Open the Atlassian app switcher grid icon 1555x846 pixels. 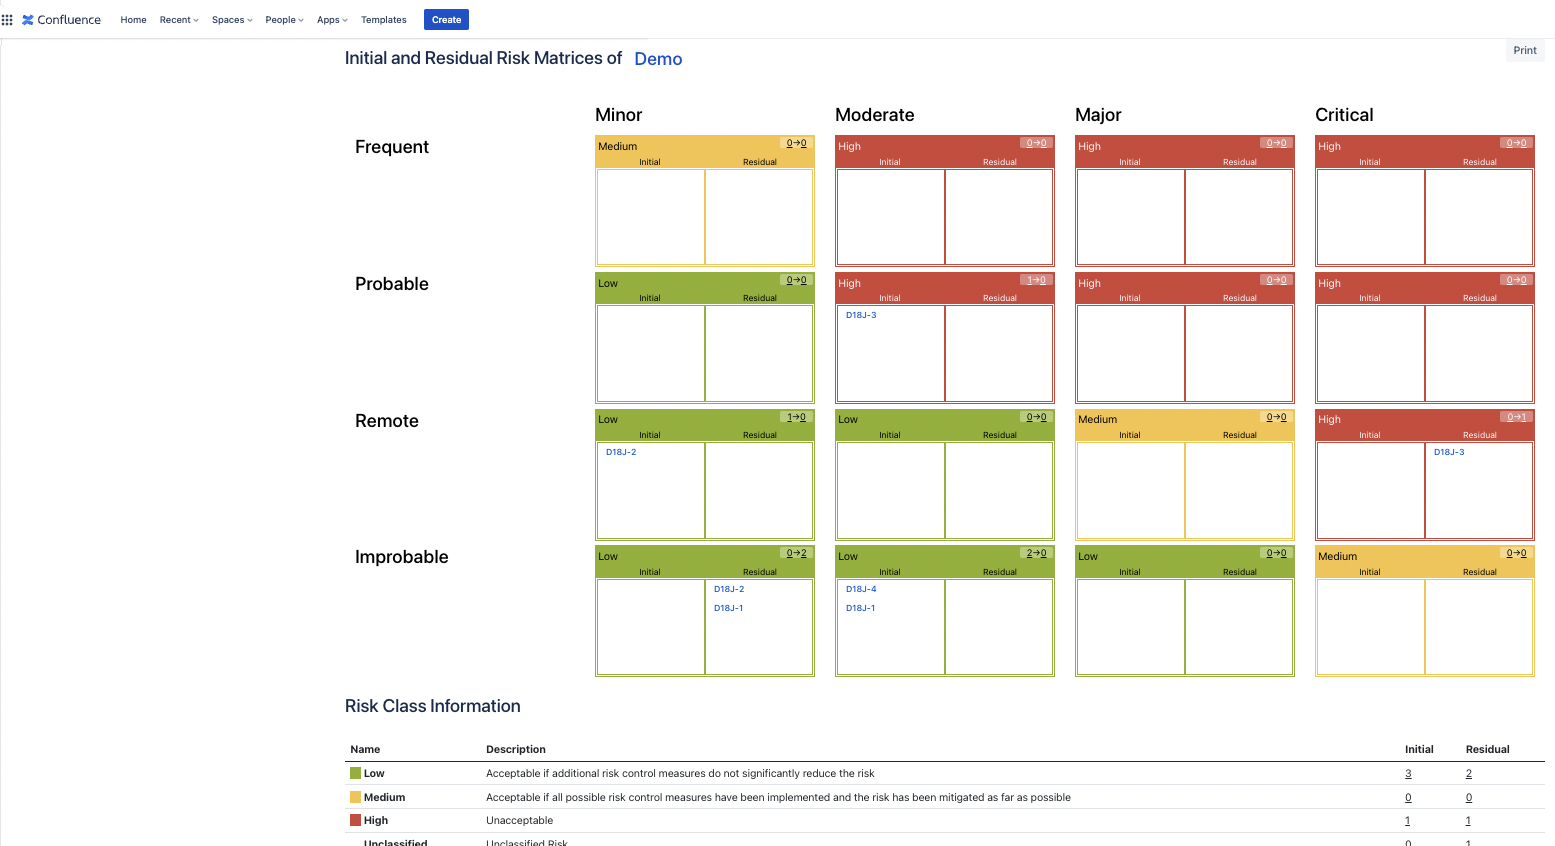click(8, 19)
